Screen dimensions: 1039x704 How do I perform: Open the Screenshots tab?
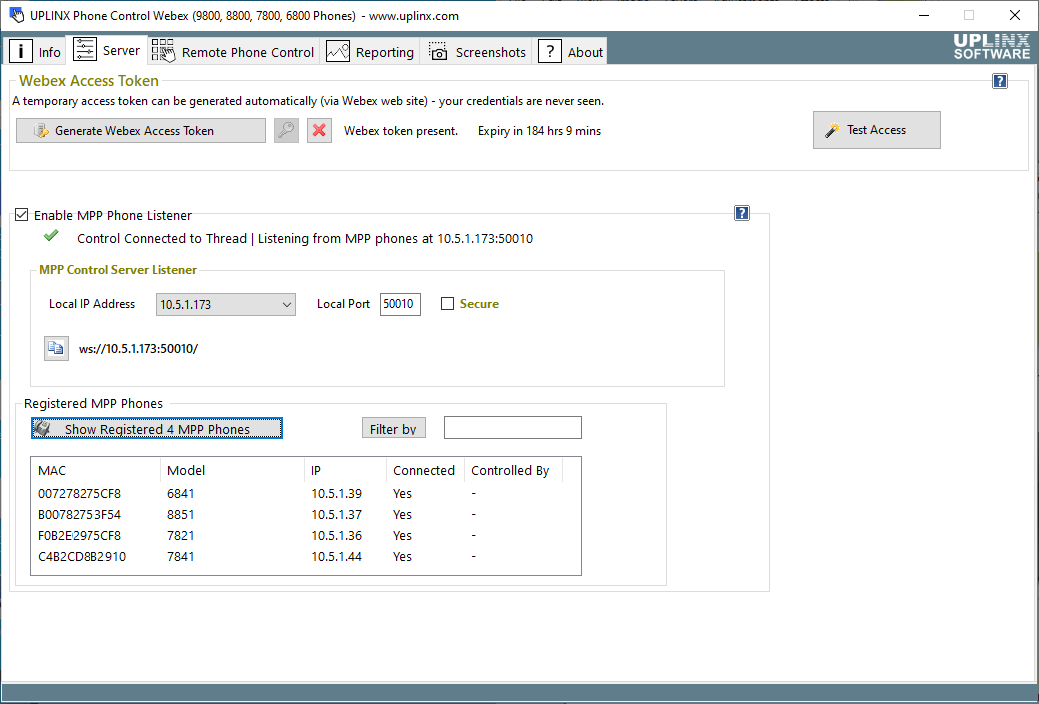coord(476,51)
